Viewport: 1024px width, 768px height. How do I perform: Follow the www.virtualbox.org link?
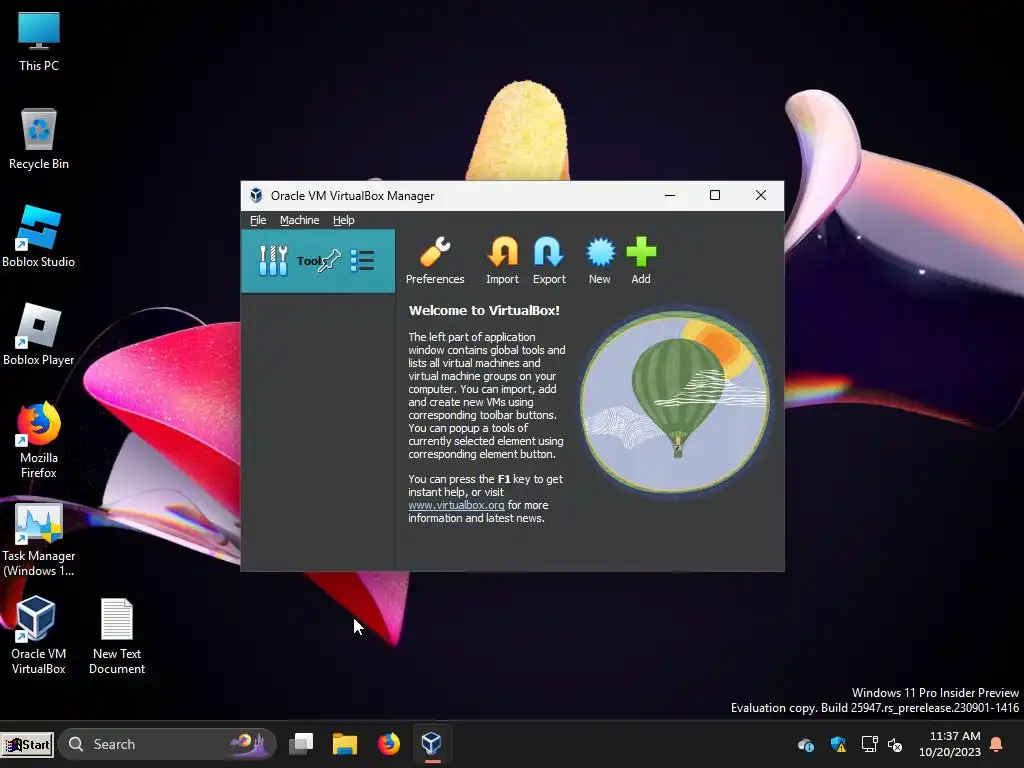tap(456, 505)
